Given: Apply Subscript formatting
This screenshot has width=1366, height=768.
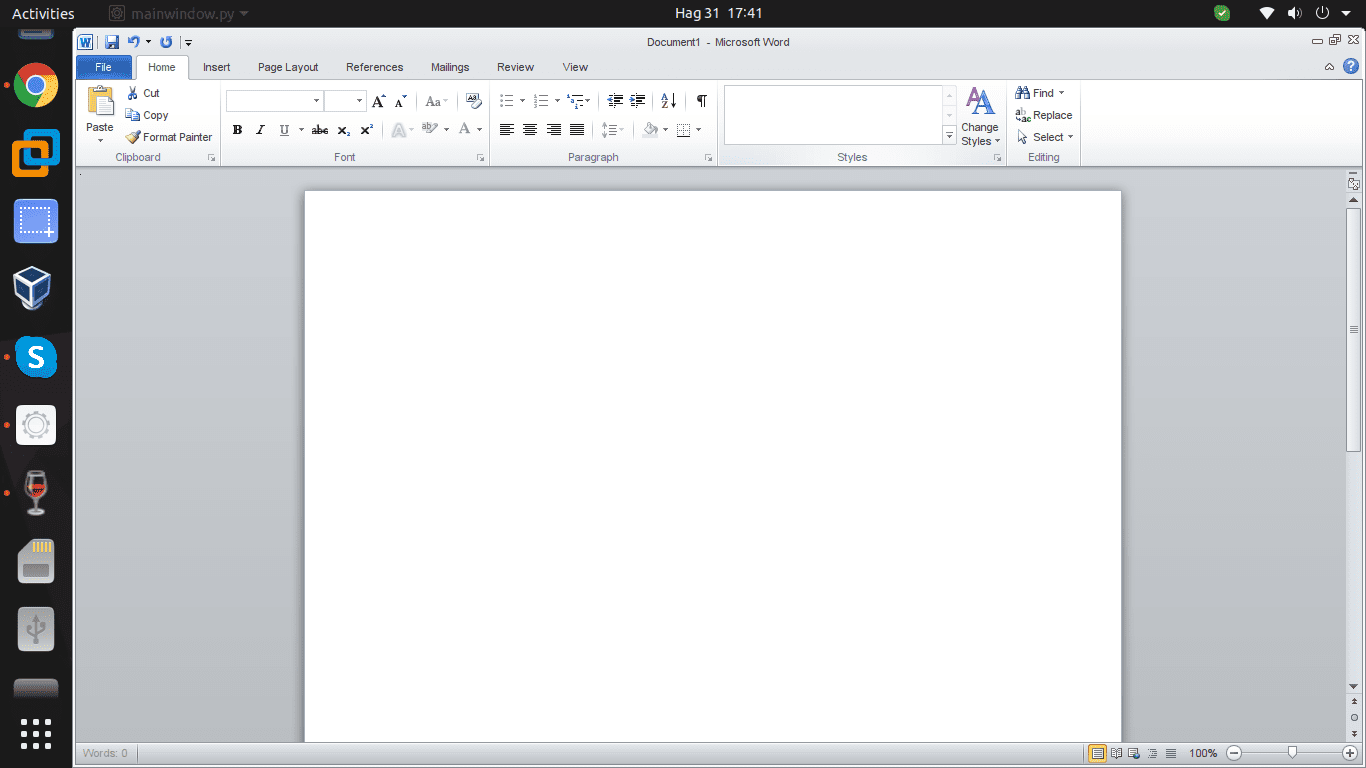Looking at the screenshot, I should tap(343, 130).
